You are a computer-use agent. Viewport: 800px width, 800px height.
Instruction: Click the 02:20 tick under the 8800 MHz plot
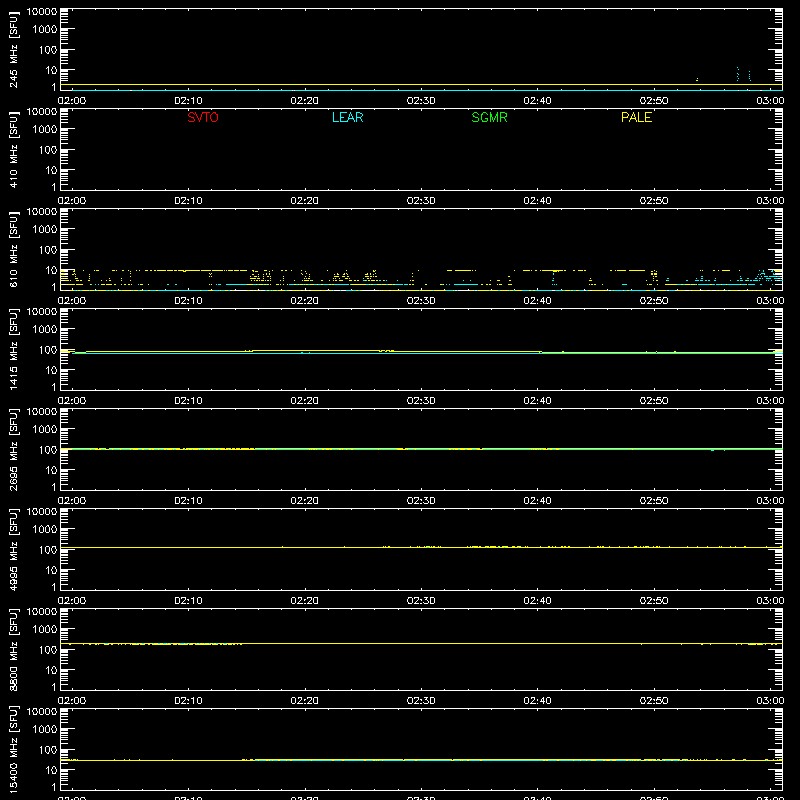click(x=305, y=701)
